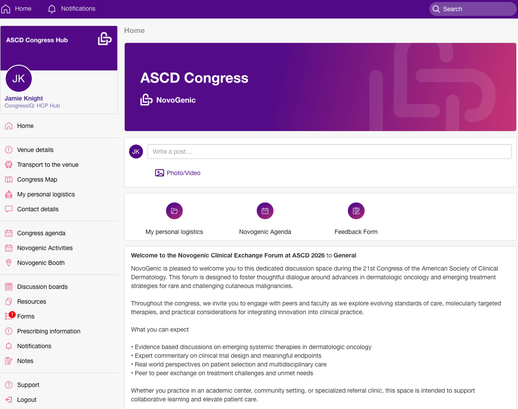Go to Congress Map menu item
Image resolution: width=518 pixels, height=409 pixels.
(x=37, y=179)
